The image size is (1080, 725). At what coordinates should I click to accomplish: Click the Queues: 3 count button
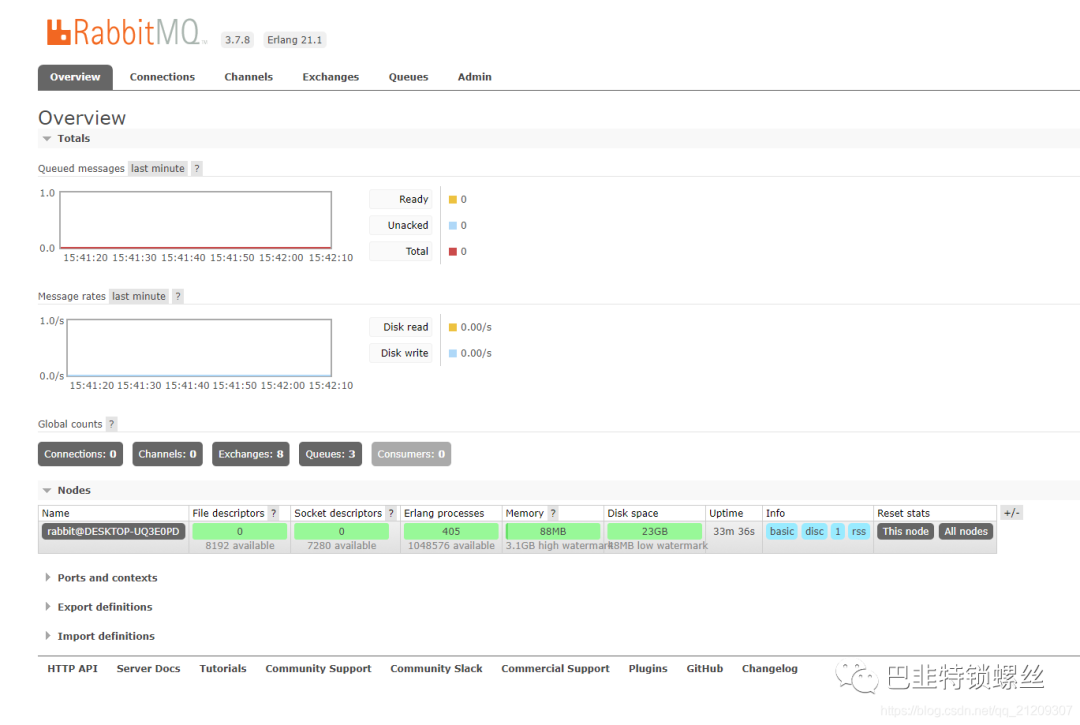coord(331,454)
